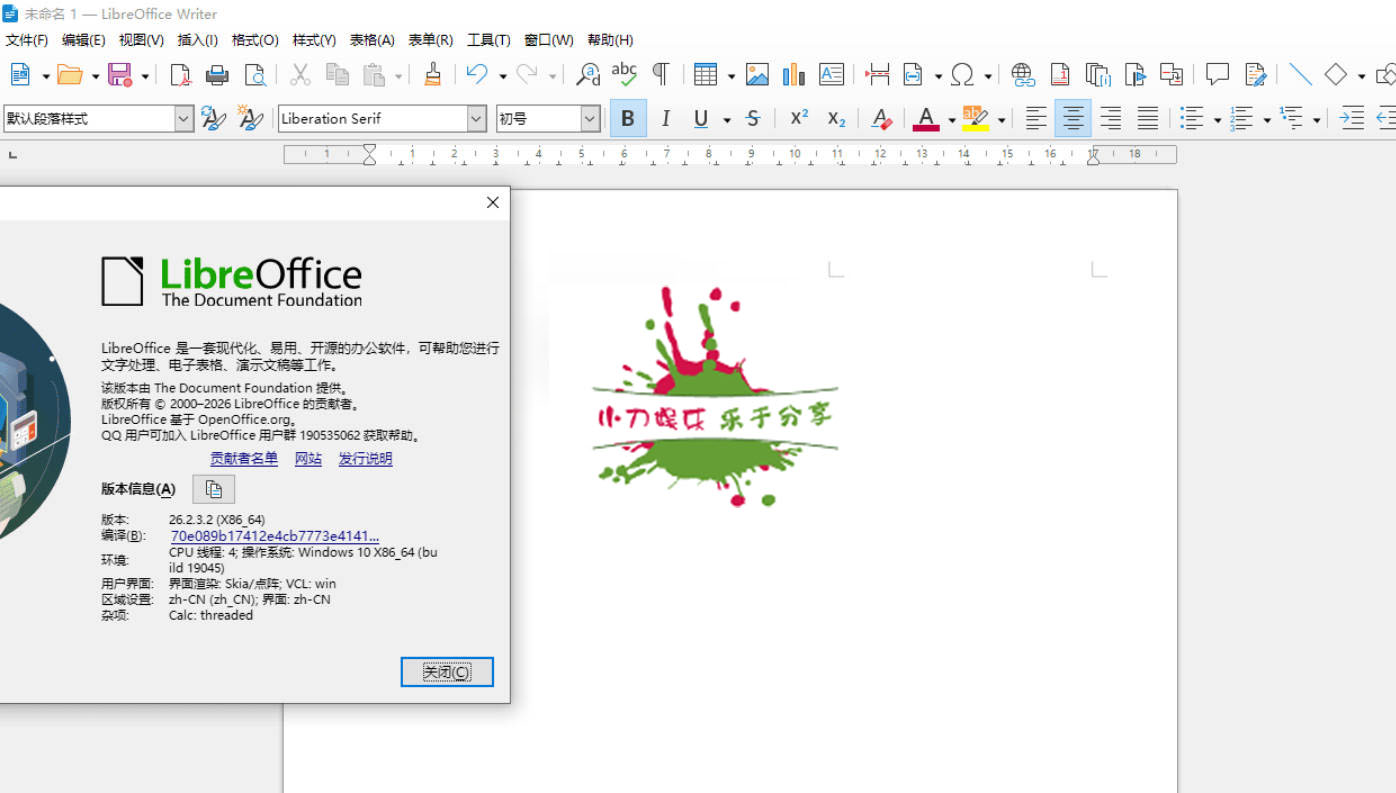Click the Insert Hyperlink icon
Screen dimensions: 1396x793
[1022, 75]
